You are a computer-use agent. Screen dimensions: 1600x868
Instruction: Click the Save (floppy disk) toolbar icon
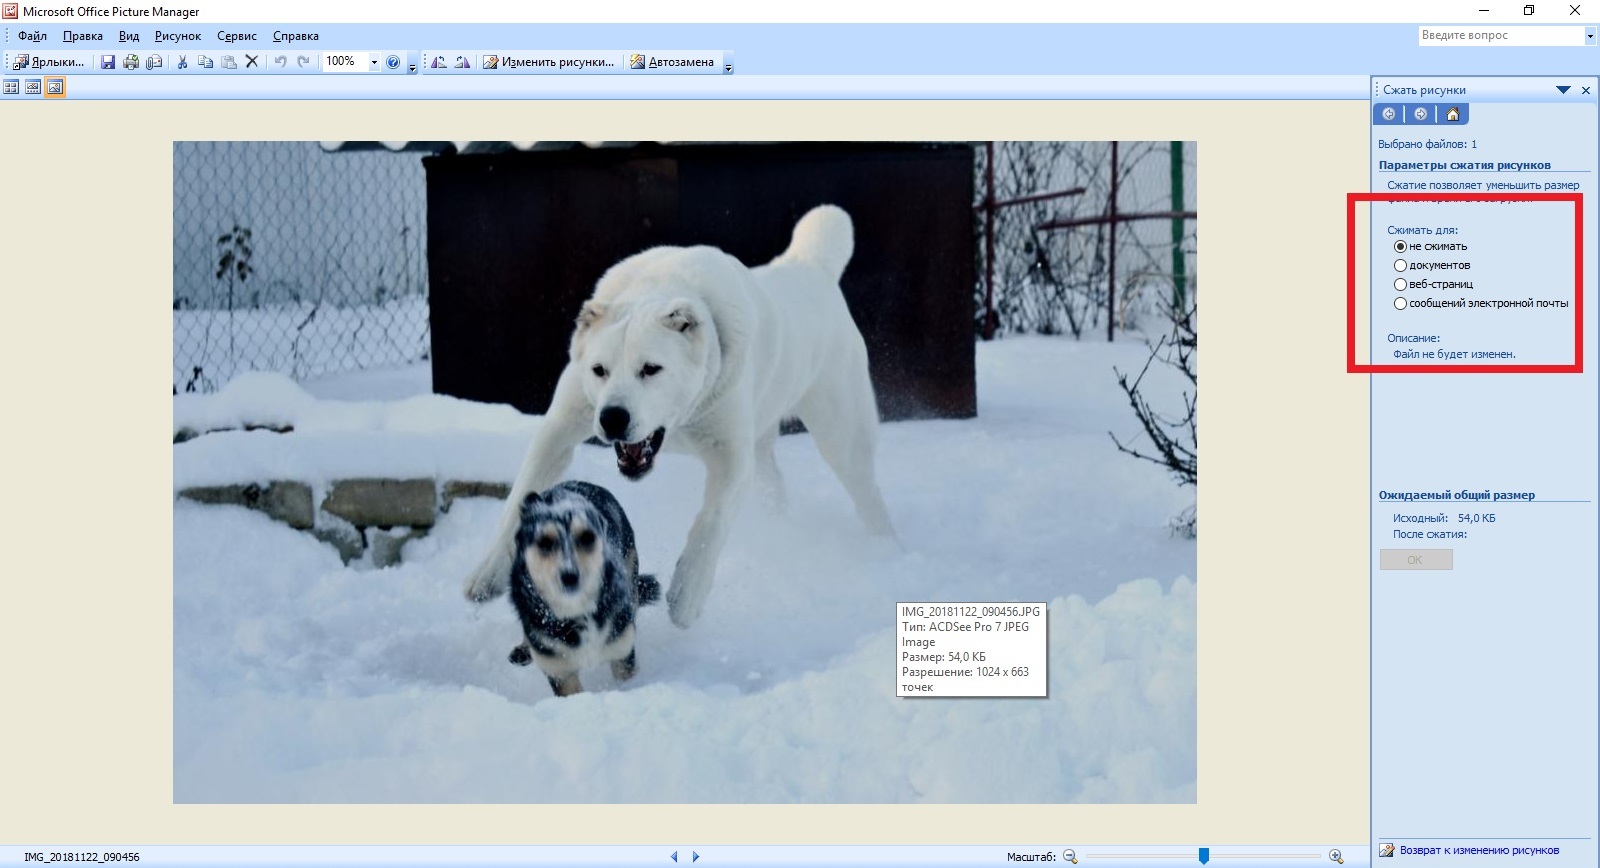[x=108, y=62]
